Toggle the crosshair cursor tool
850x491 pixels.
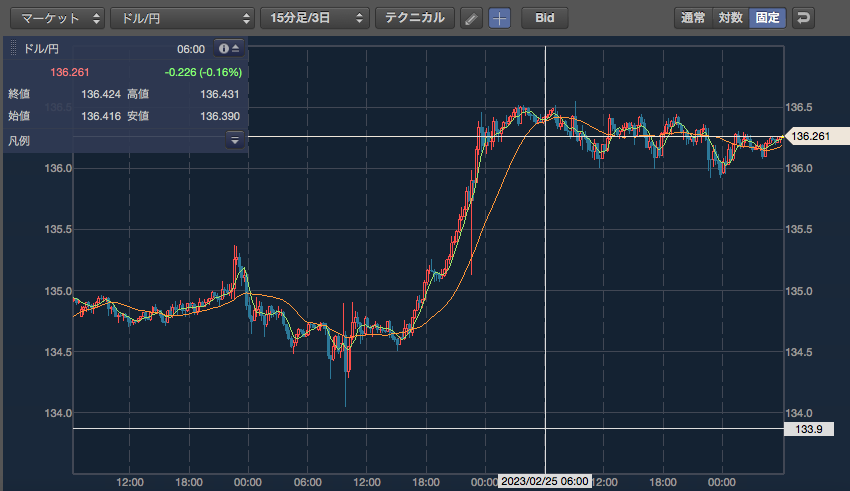point(499,18)
